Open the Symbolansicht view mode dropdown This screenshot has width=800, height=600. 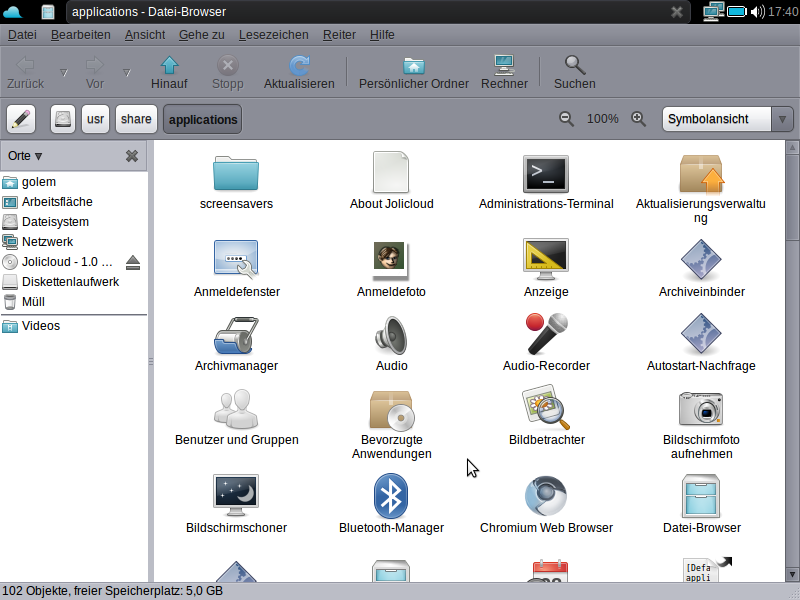(x=728, y=119)
